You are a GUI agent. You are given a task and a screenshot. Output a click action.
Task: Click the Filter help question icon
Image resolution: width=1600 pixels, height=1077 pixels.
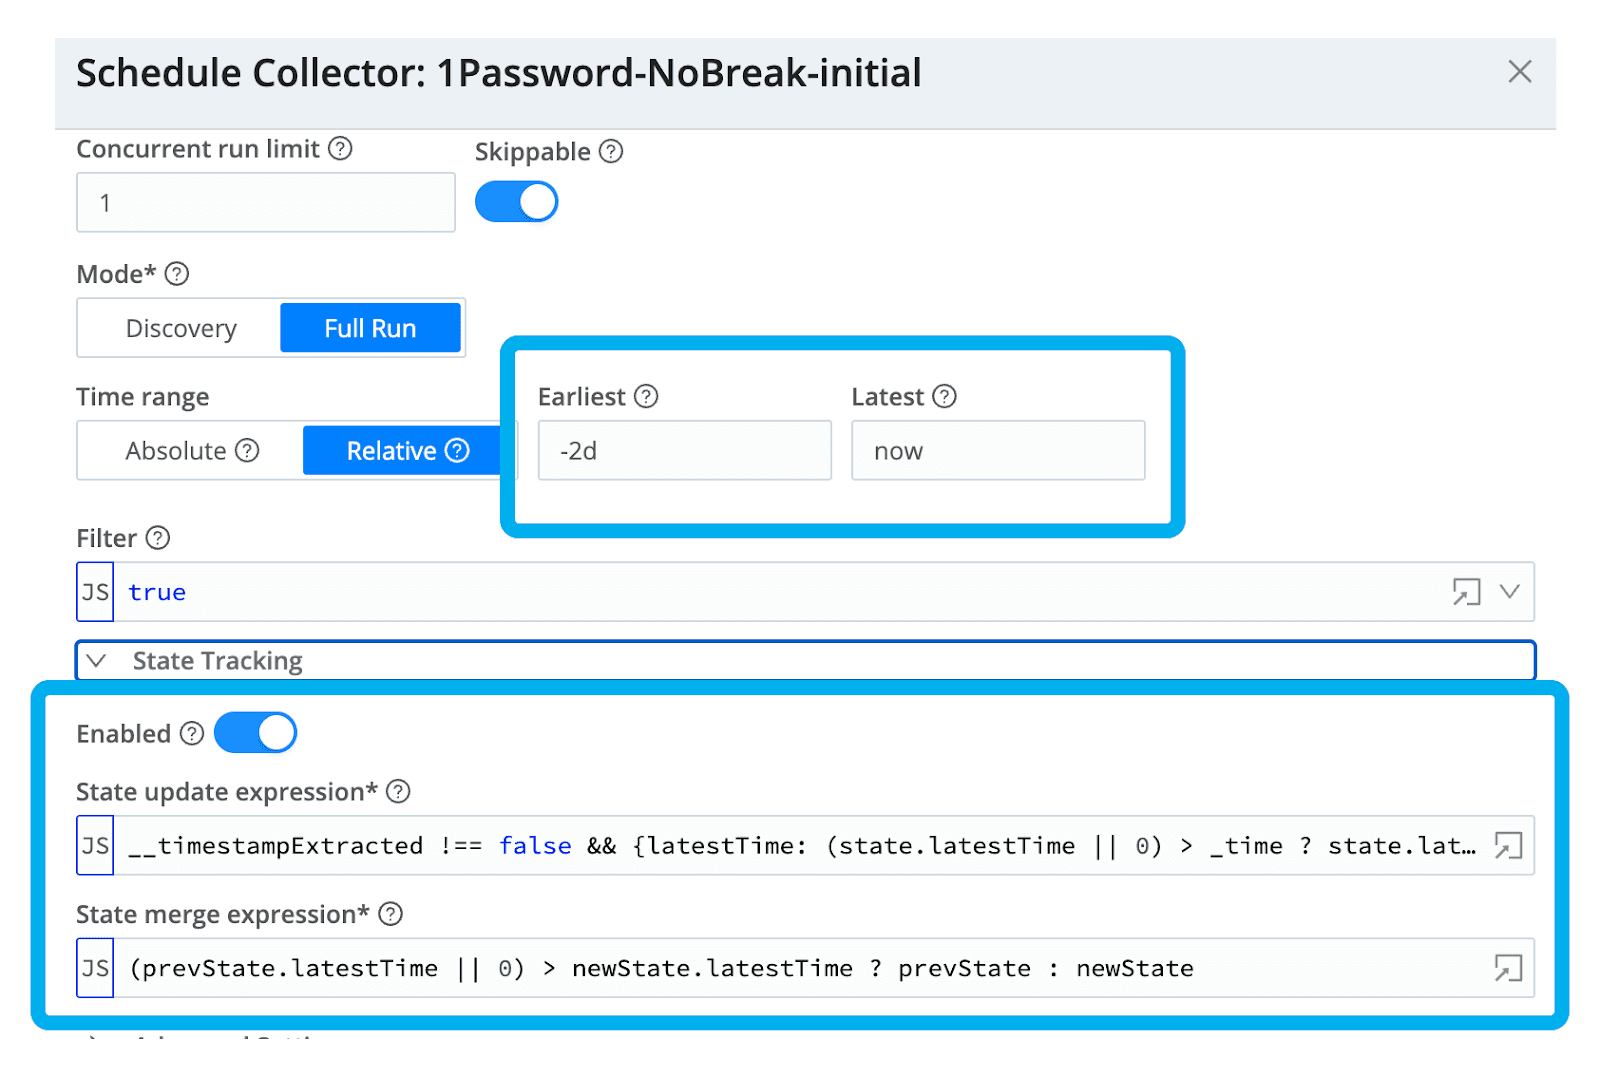coord(158,538)
